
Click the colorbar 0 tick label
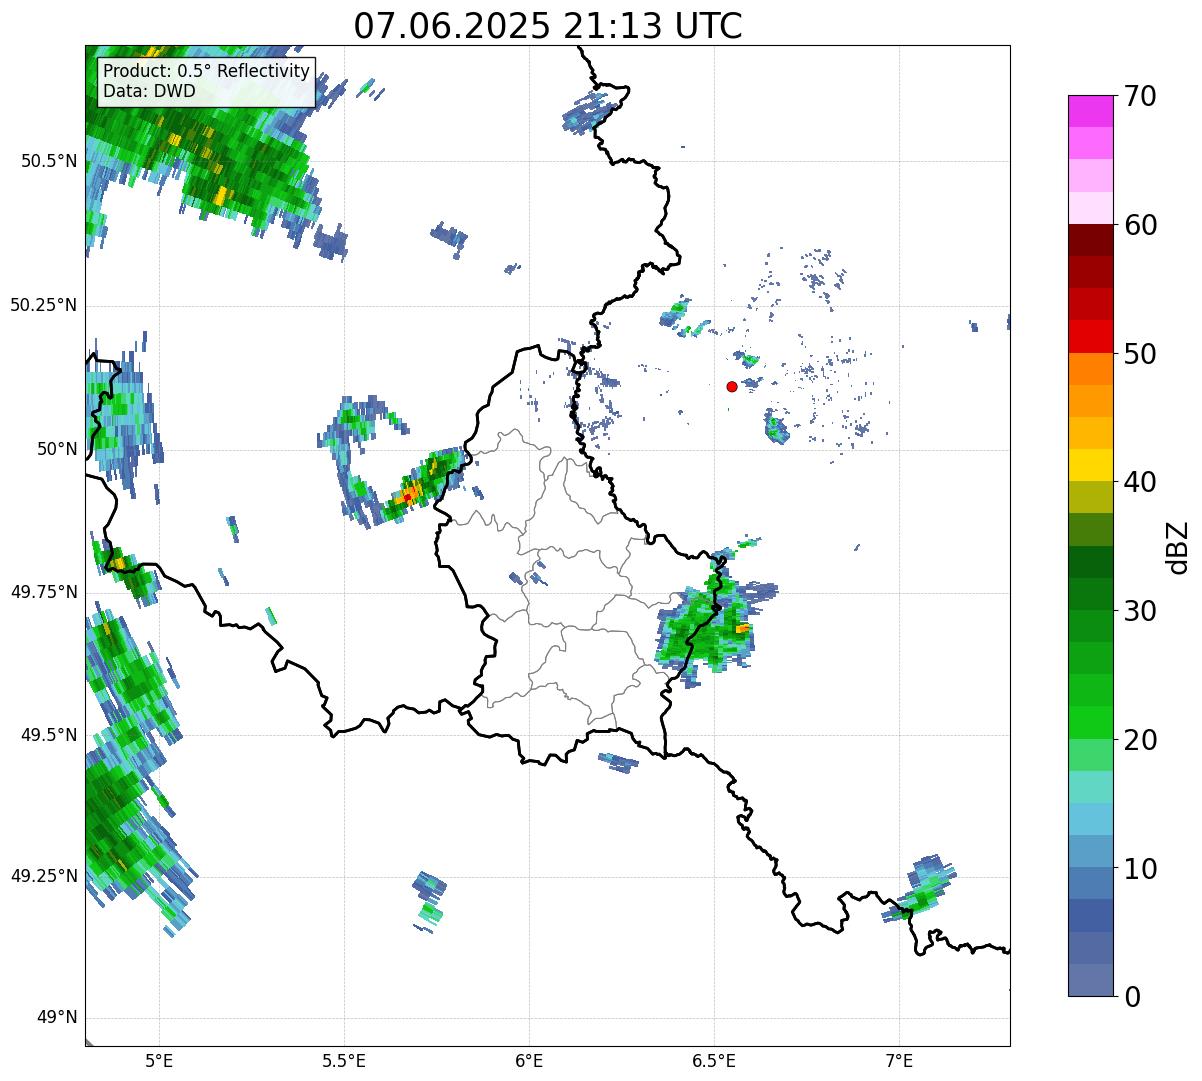1132,997
